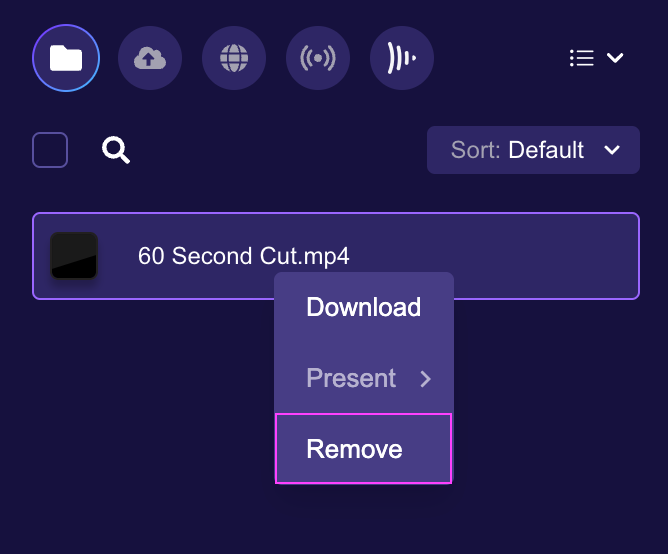
Task: Select the web globe source icon
Action: tap(234, 58)
